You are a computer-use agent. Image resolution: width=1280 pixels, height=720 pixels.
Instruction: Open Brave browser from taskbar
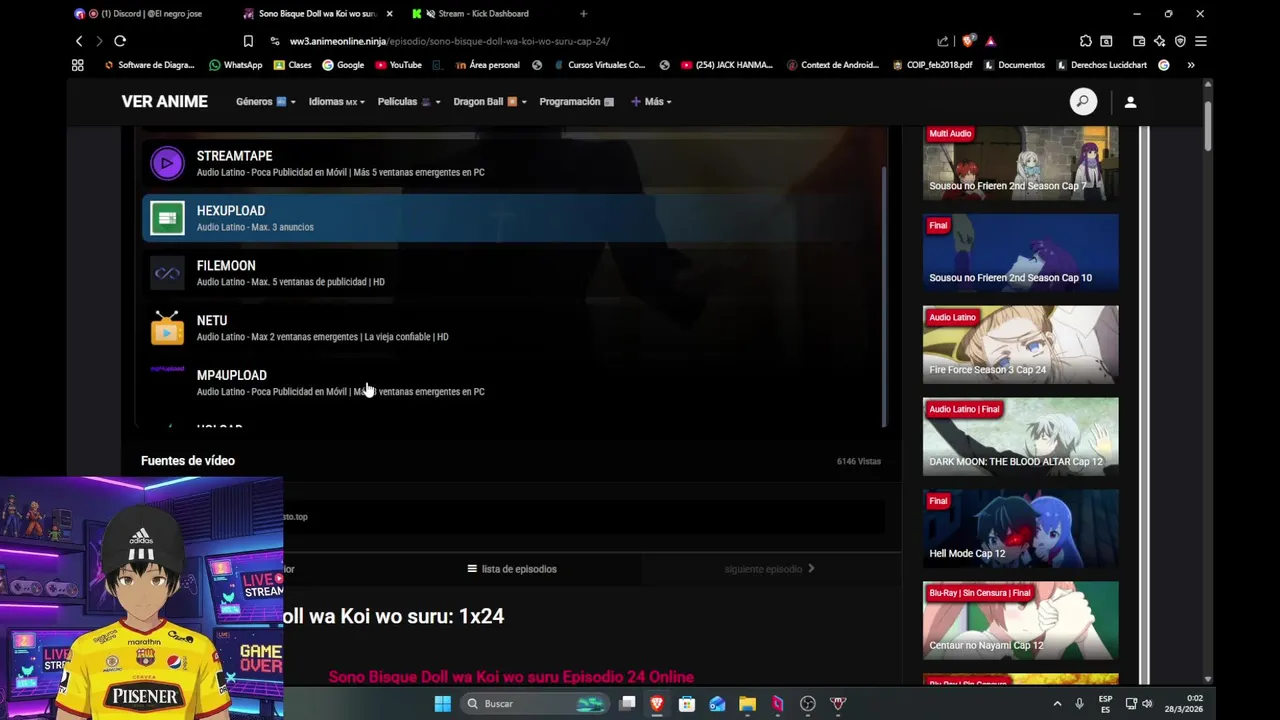point(657,703)
